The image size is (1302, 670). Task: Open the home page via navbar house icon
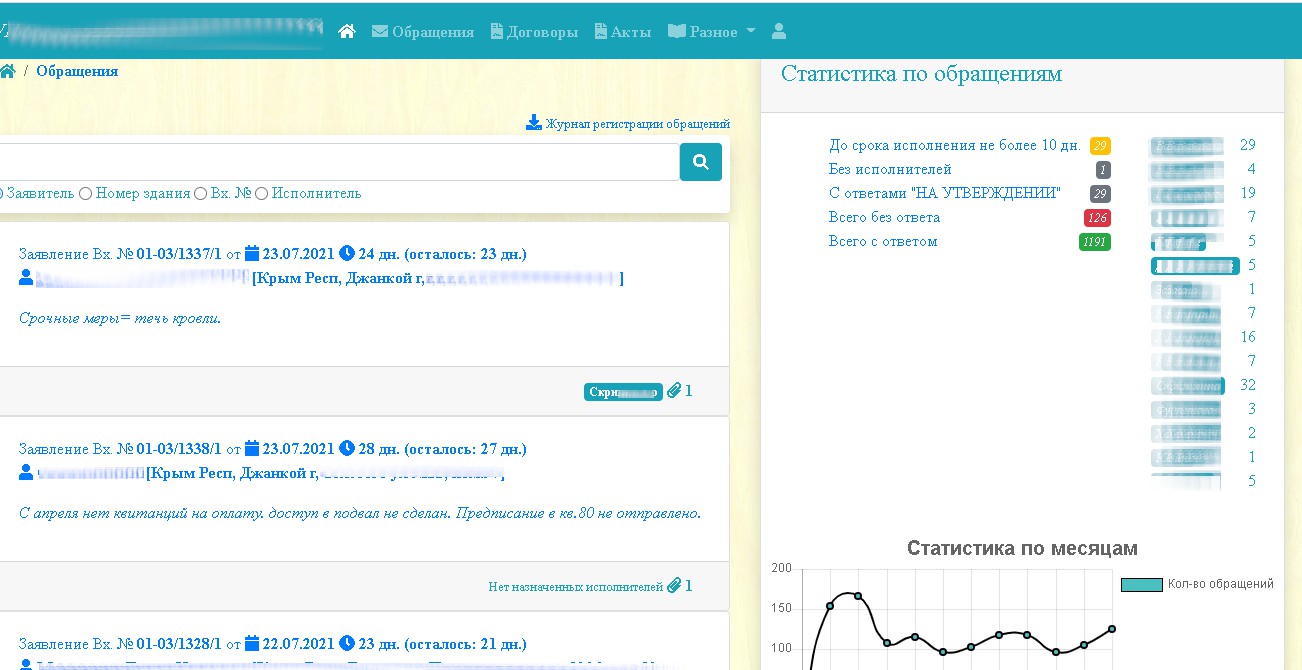(x=347, y=31)
